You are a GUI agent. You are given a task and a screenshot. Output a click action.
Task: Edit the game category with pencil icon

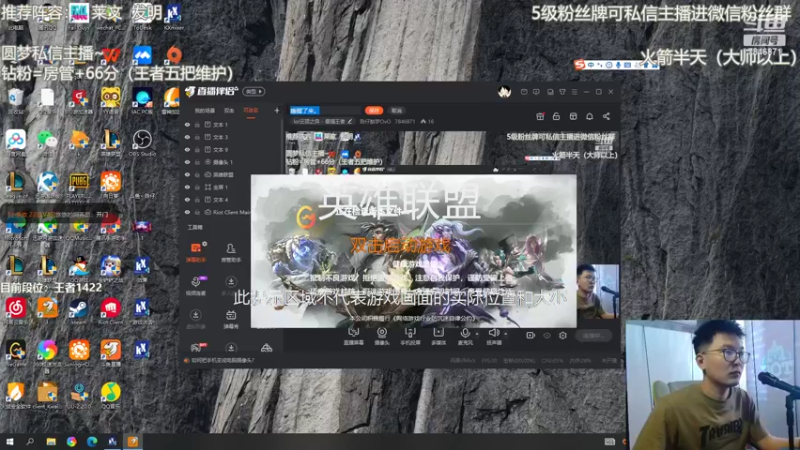349,121
